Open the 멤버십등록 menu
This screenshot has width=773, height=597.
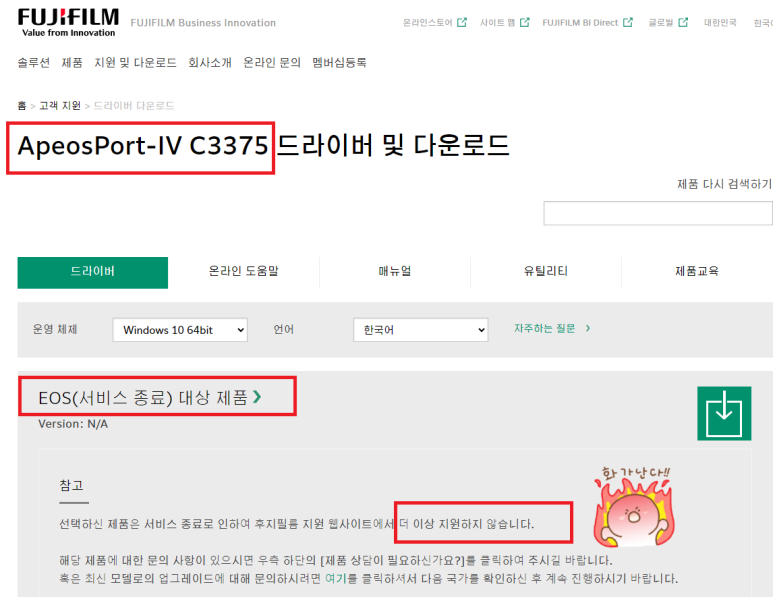[339, 63]
